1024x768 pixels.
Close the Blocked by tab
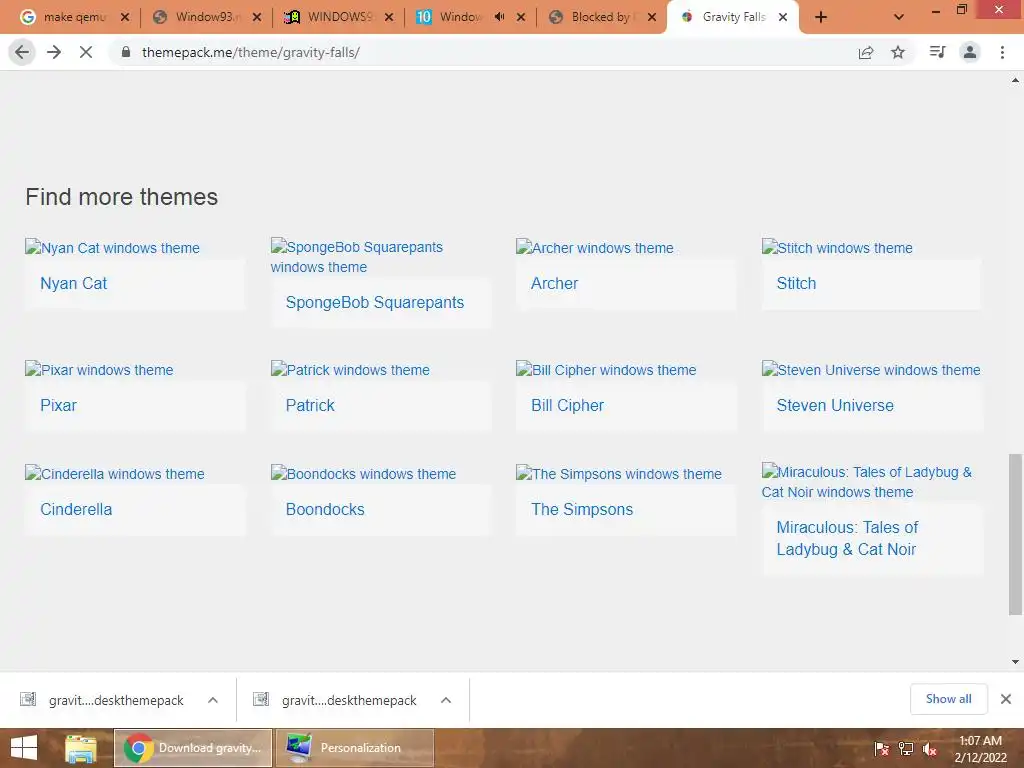click(652, 18)
